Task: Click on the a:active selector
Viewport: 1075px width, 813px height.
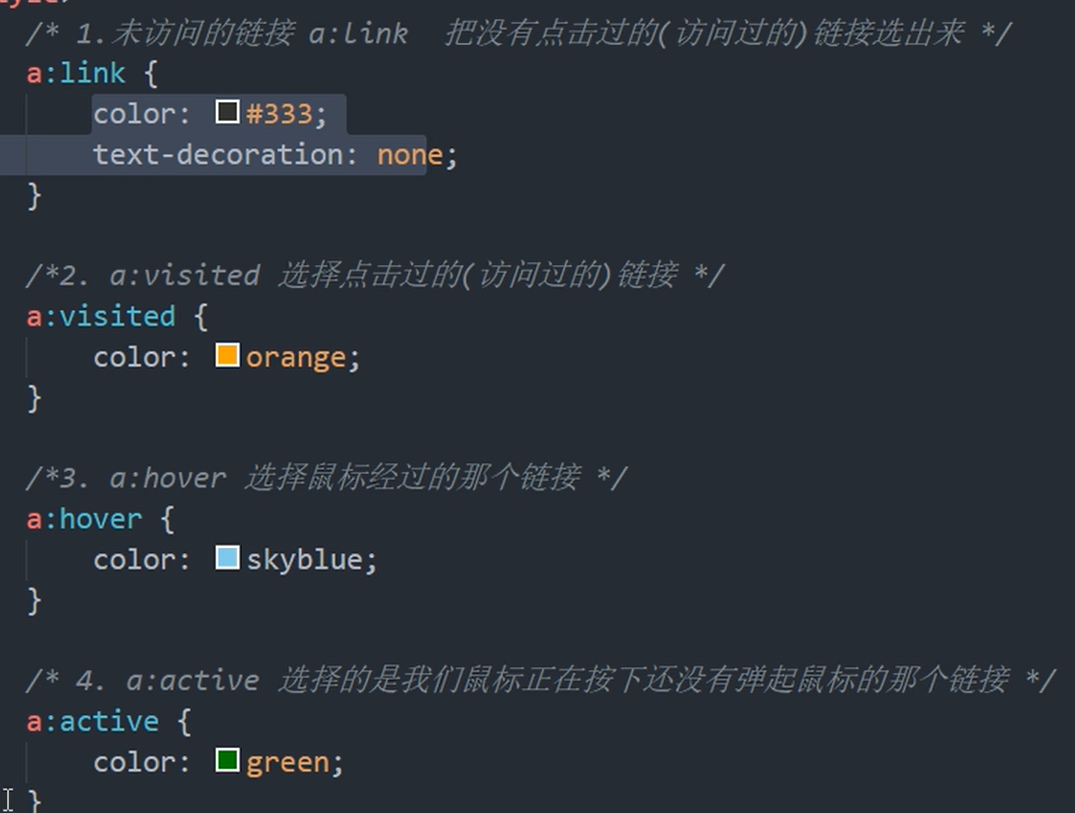Action: 93,721
